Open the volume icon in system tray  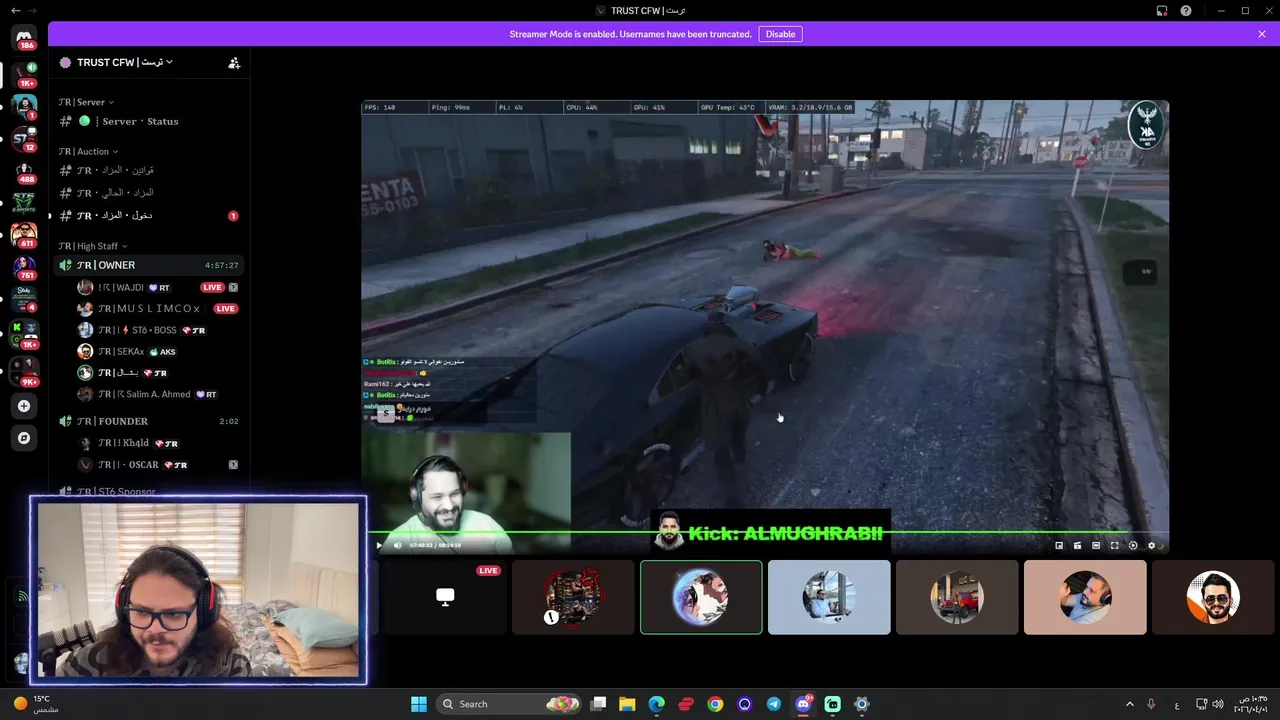click(x=1218, y=704)
